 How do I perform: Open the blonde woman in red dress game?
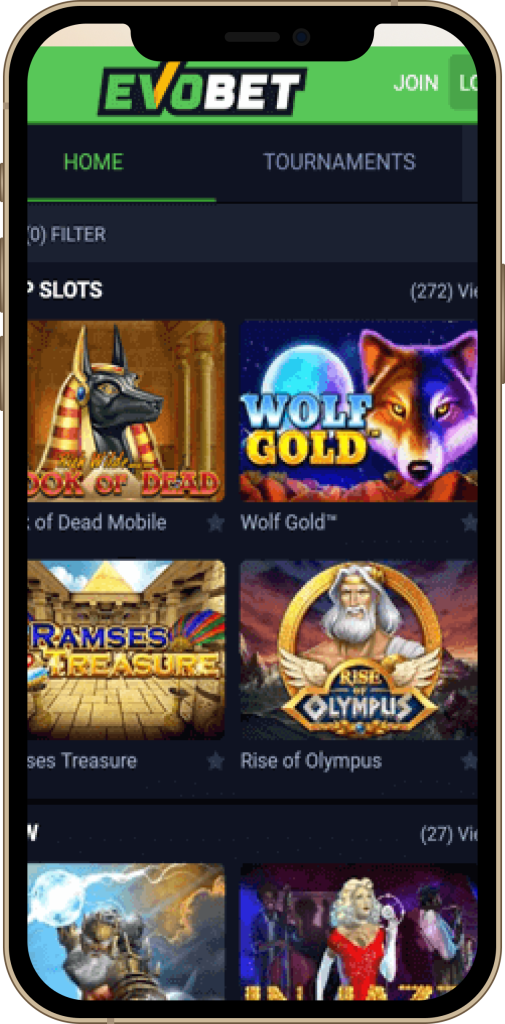pyautogui.click(x=359, y=932)
